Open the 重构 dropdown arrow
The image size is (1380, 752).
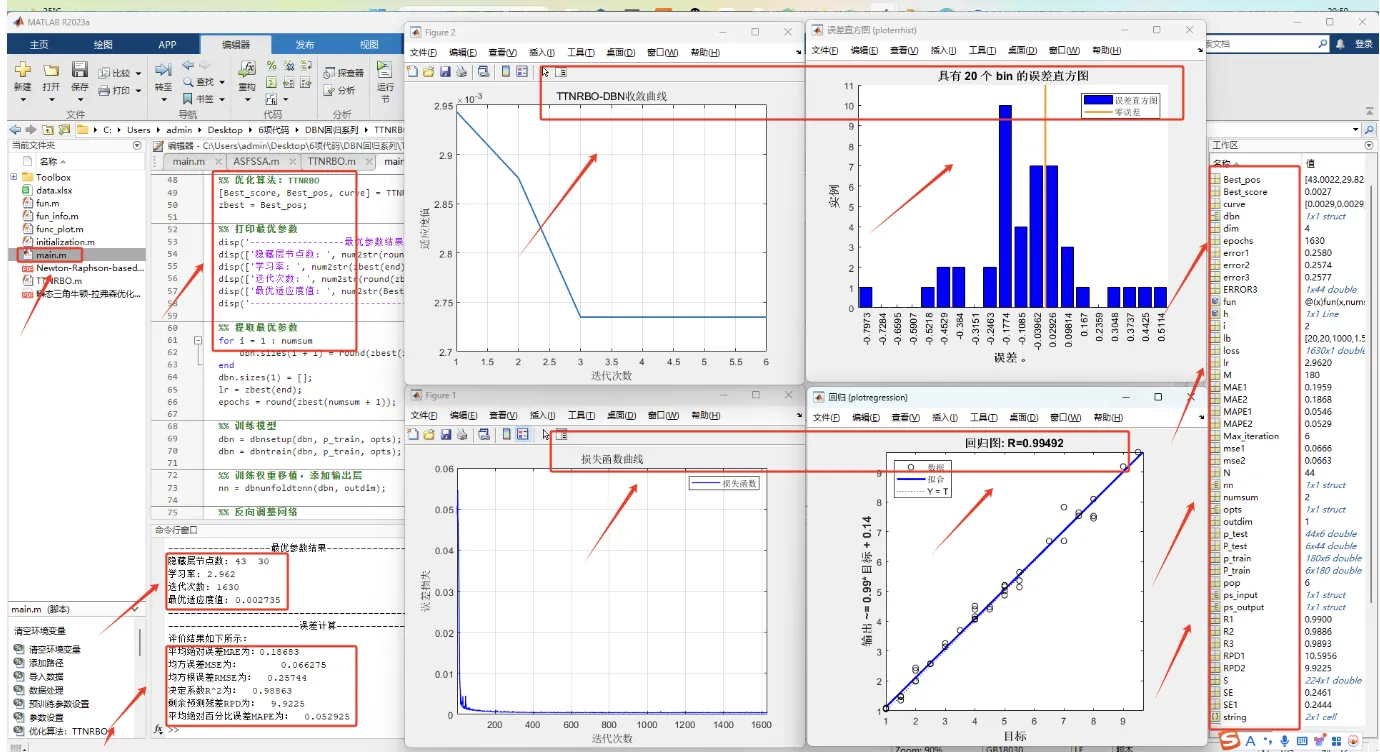(x=246, y=98)
